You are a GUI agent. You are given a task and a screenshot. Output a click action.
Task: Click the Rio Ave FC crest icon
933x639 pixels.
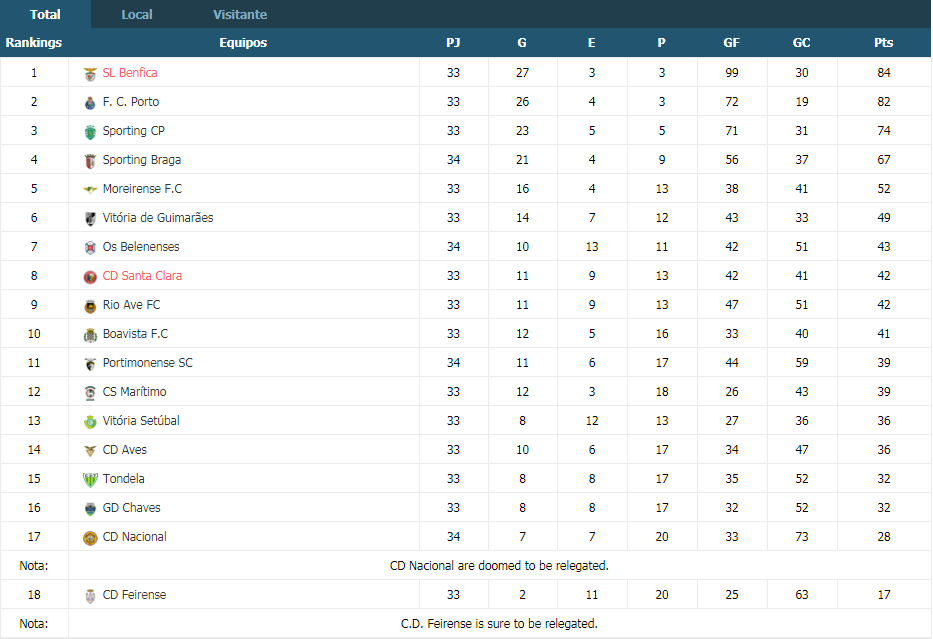[90, 306]
